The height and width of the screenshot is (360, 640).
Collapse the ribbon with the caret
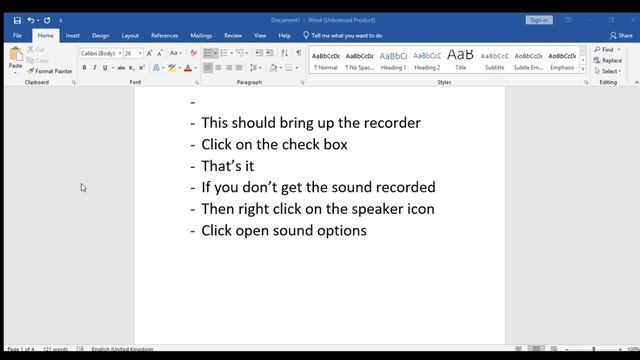click(636, 82)
